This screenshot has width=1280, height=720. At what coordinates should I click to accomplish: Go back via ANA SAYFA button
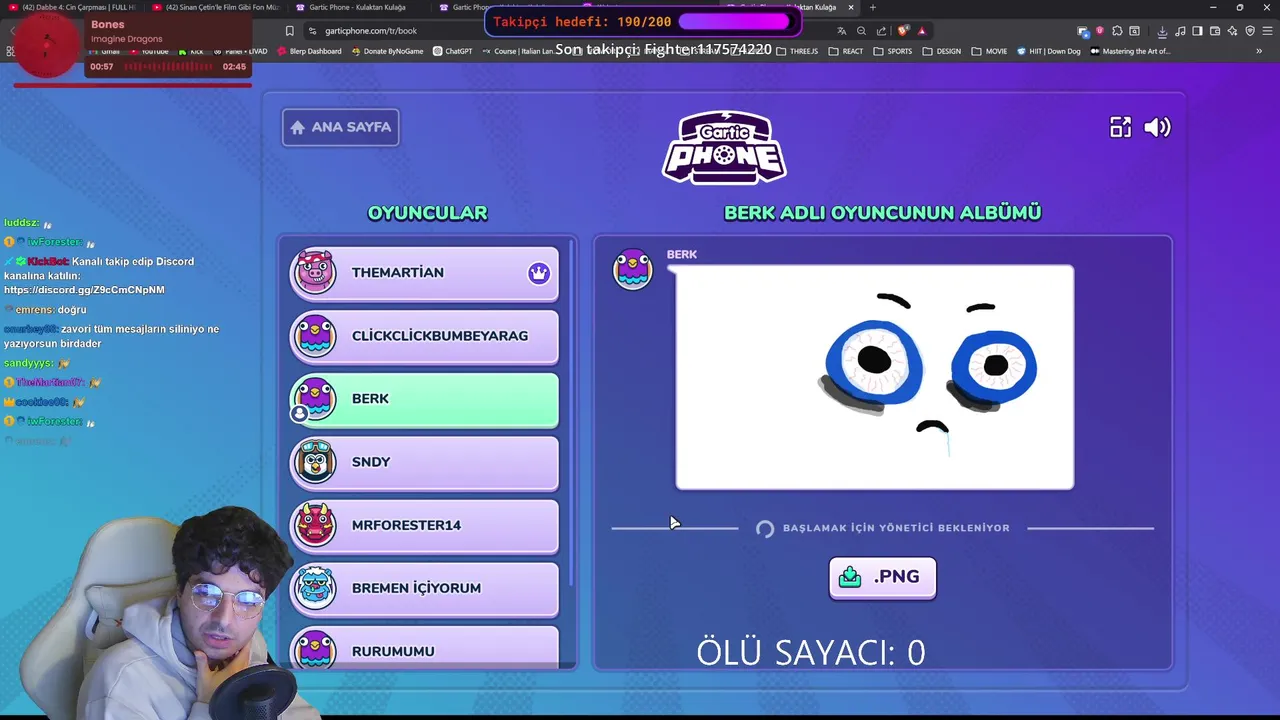click(341, 127)
